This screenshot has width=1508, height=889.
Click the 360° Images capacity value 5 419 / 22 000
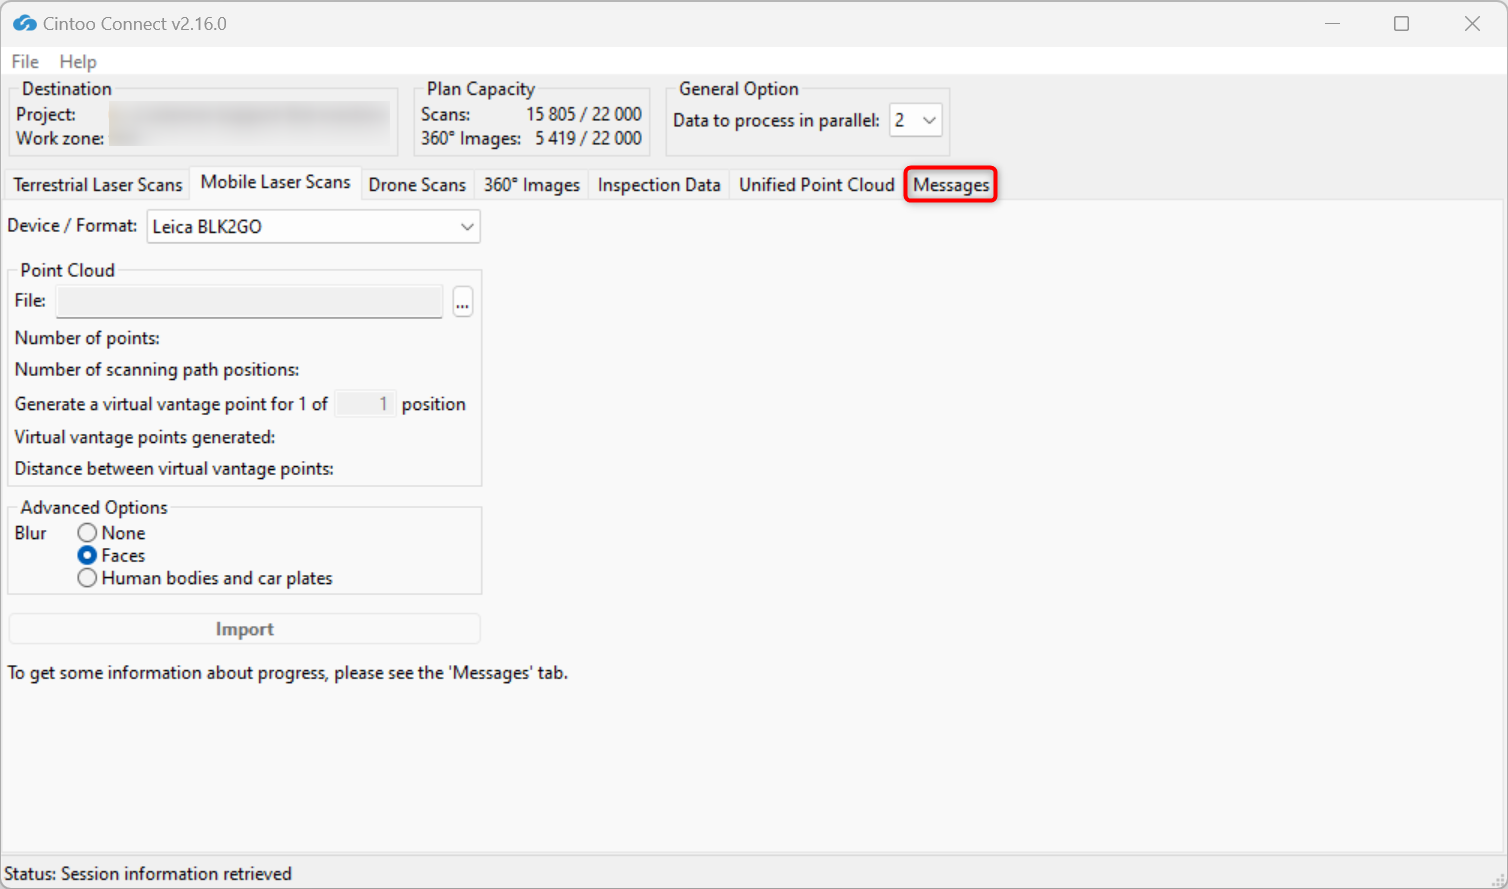[x=588, y=138]
